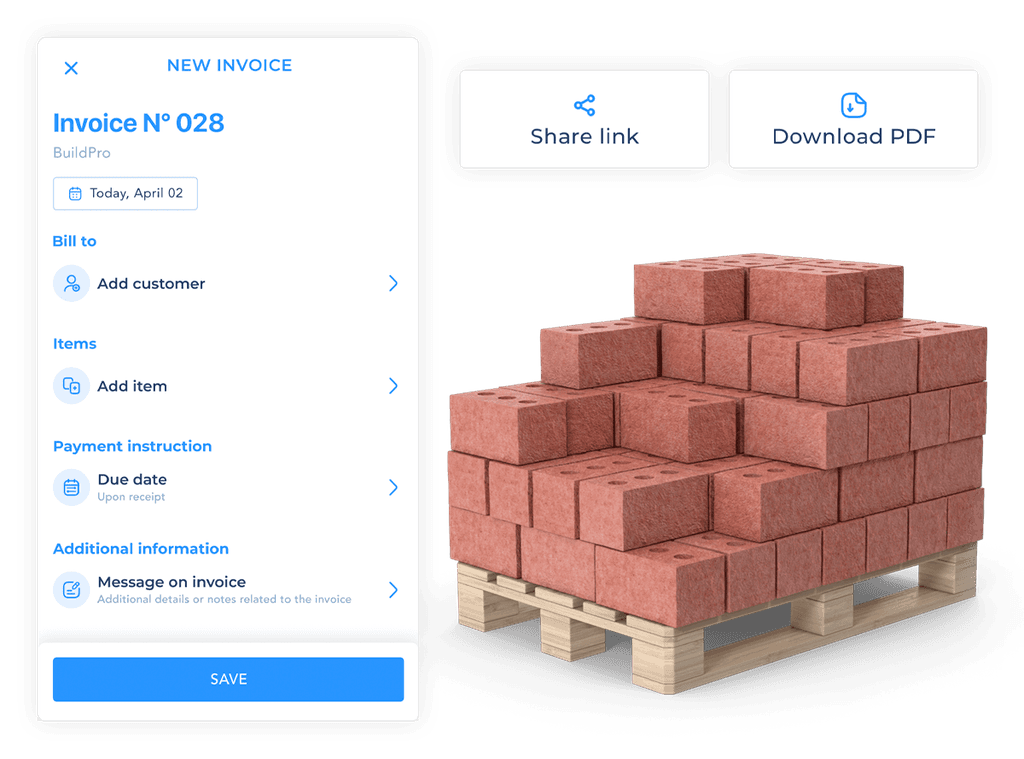
Task: Click the add customer person icon
Action: [71, 283]
